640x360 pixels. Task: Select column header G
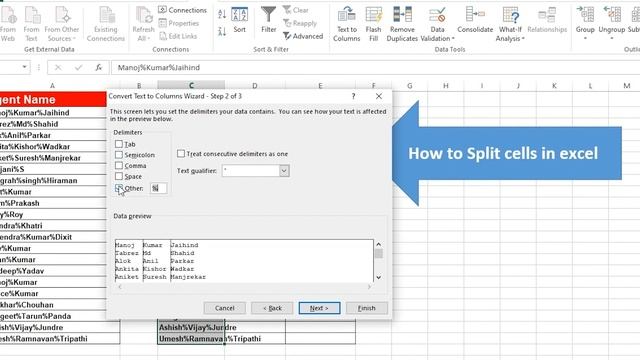409,86
